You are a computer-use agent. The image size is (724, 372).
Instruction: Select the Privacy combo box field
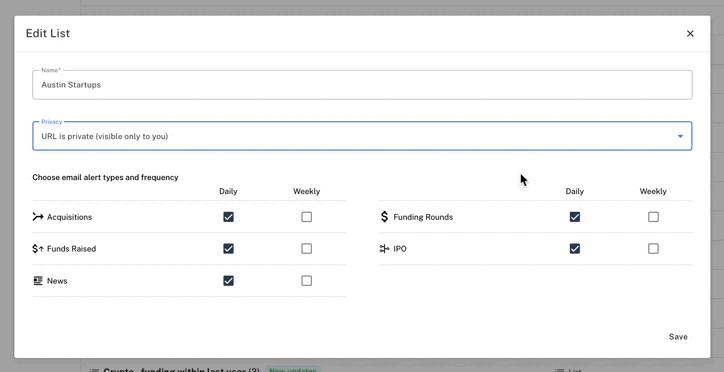click(362, 136)
